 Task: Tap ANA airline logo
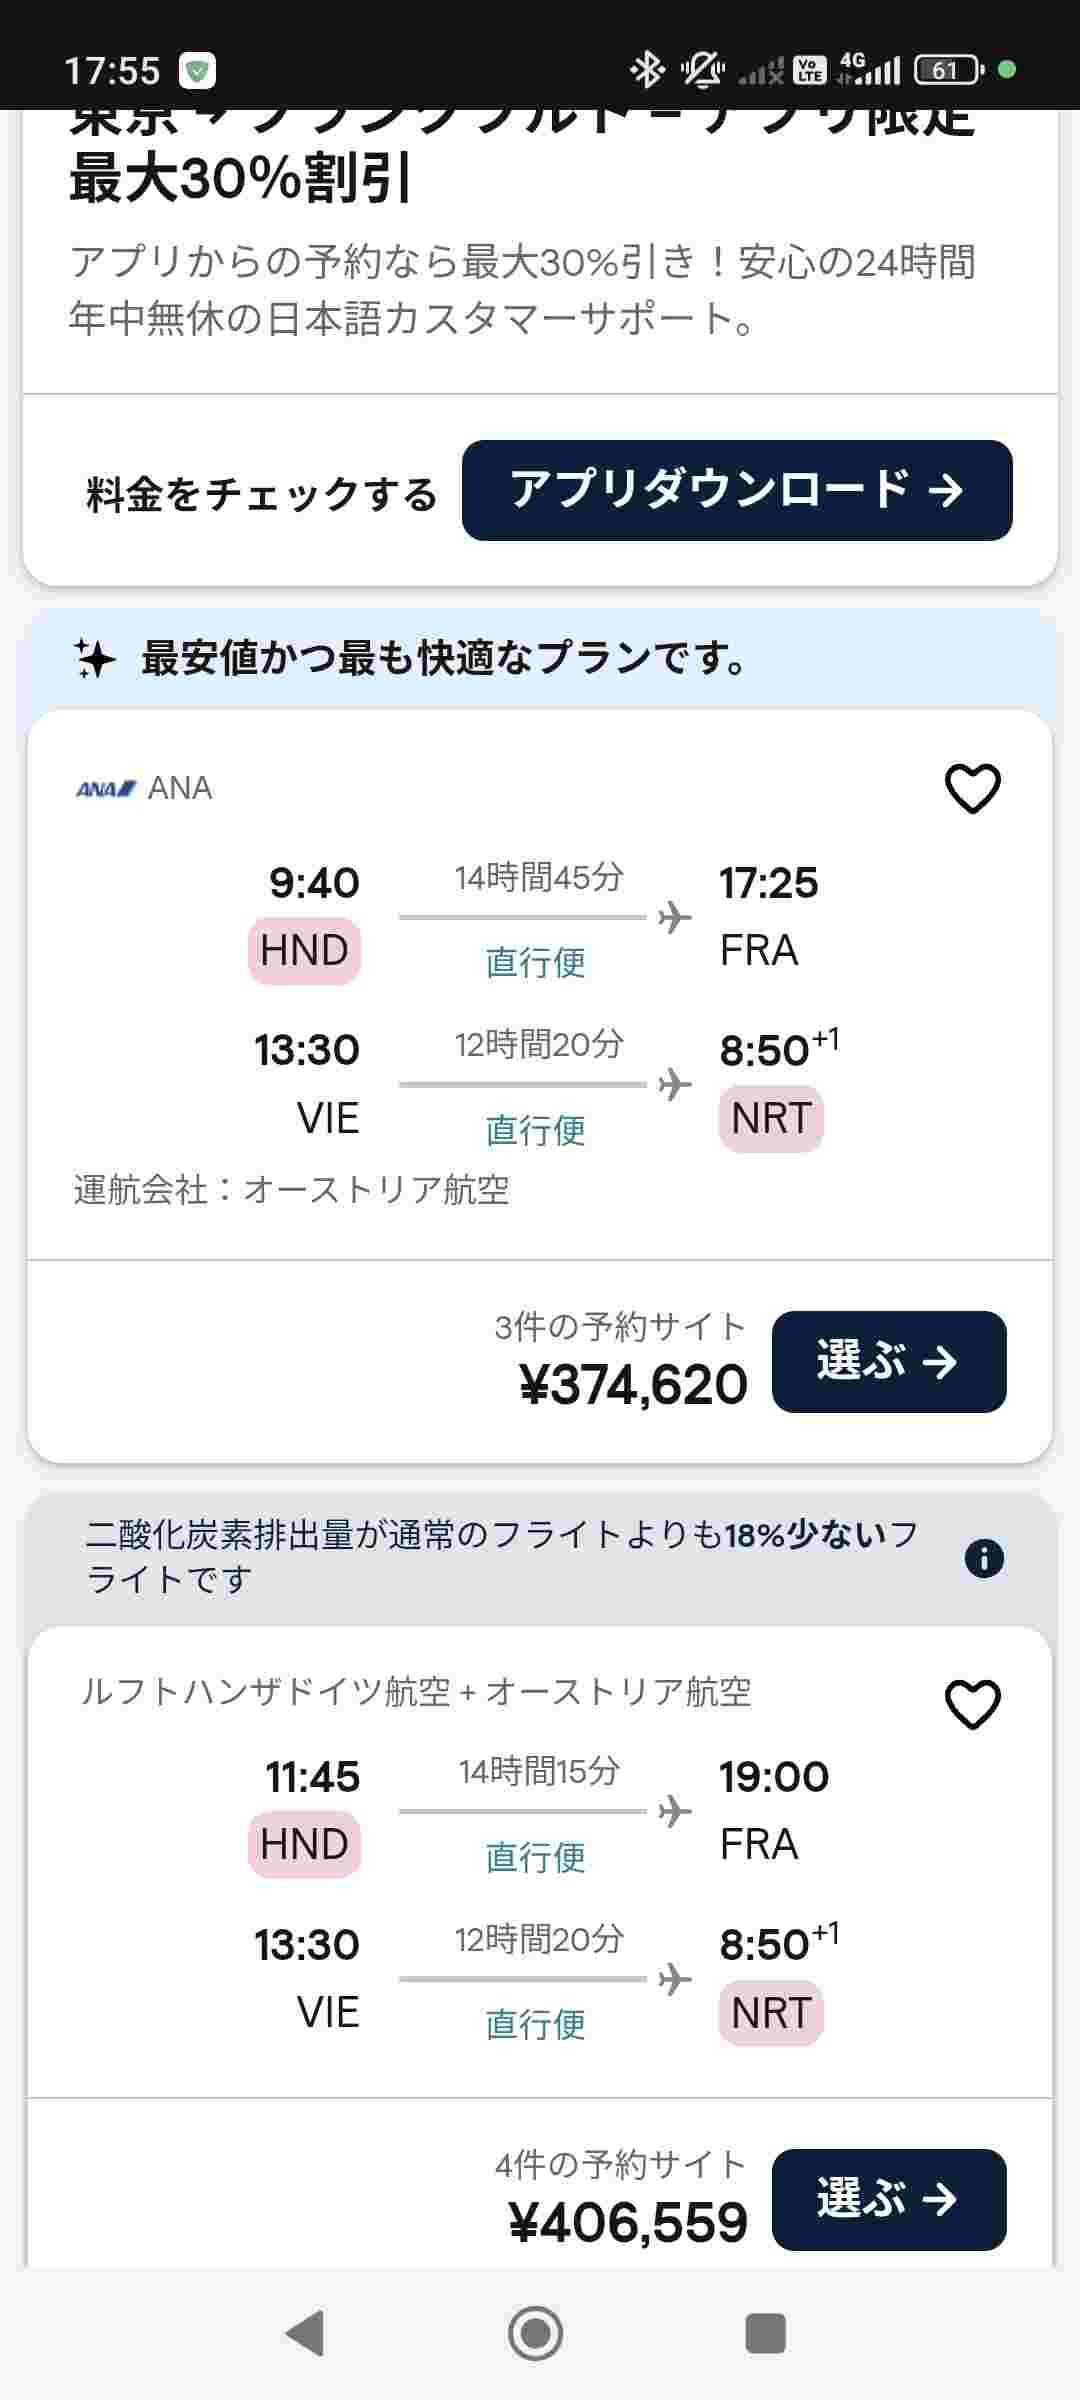pos(106,789)
